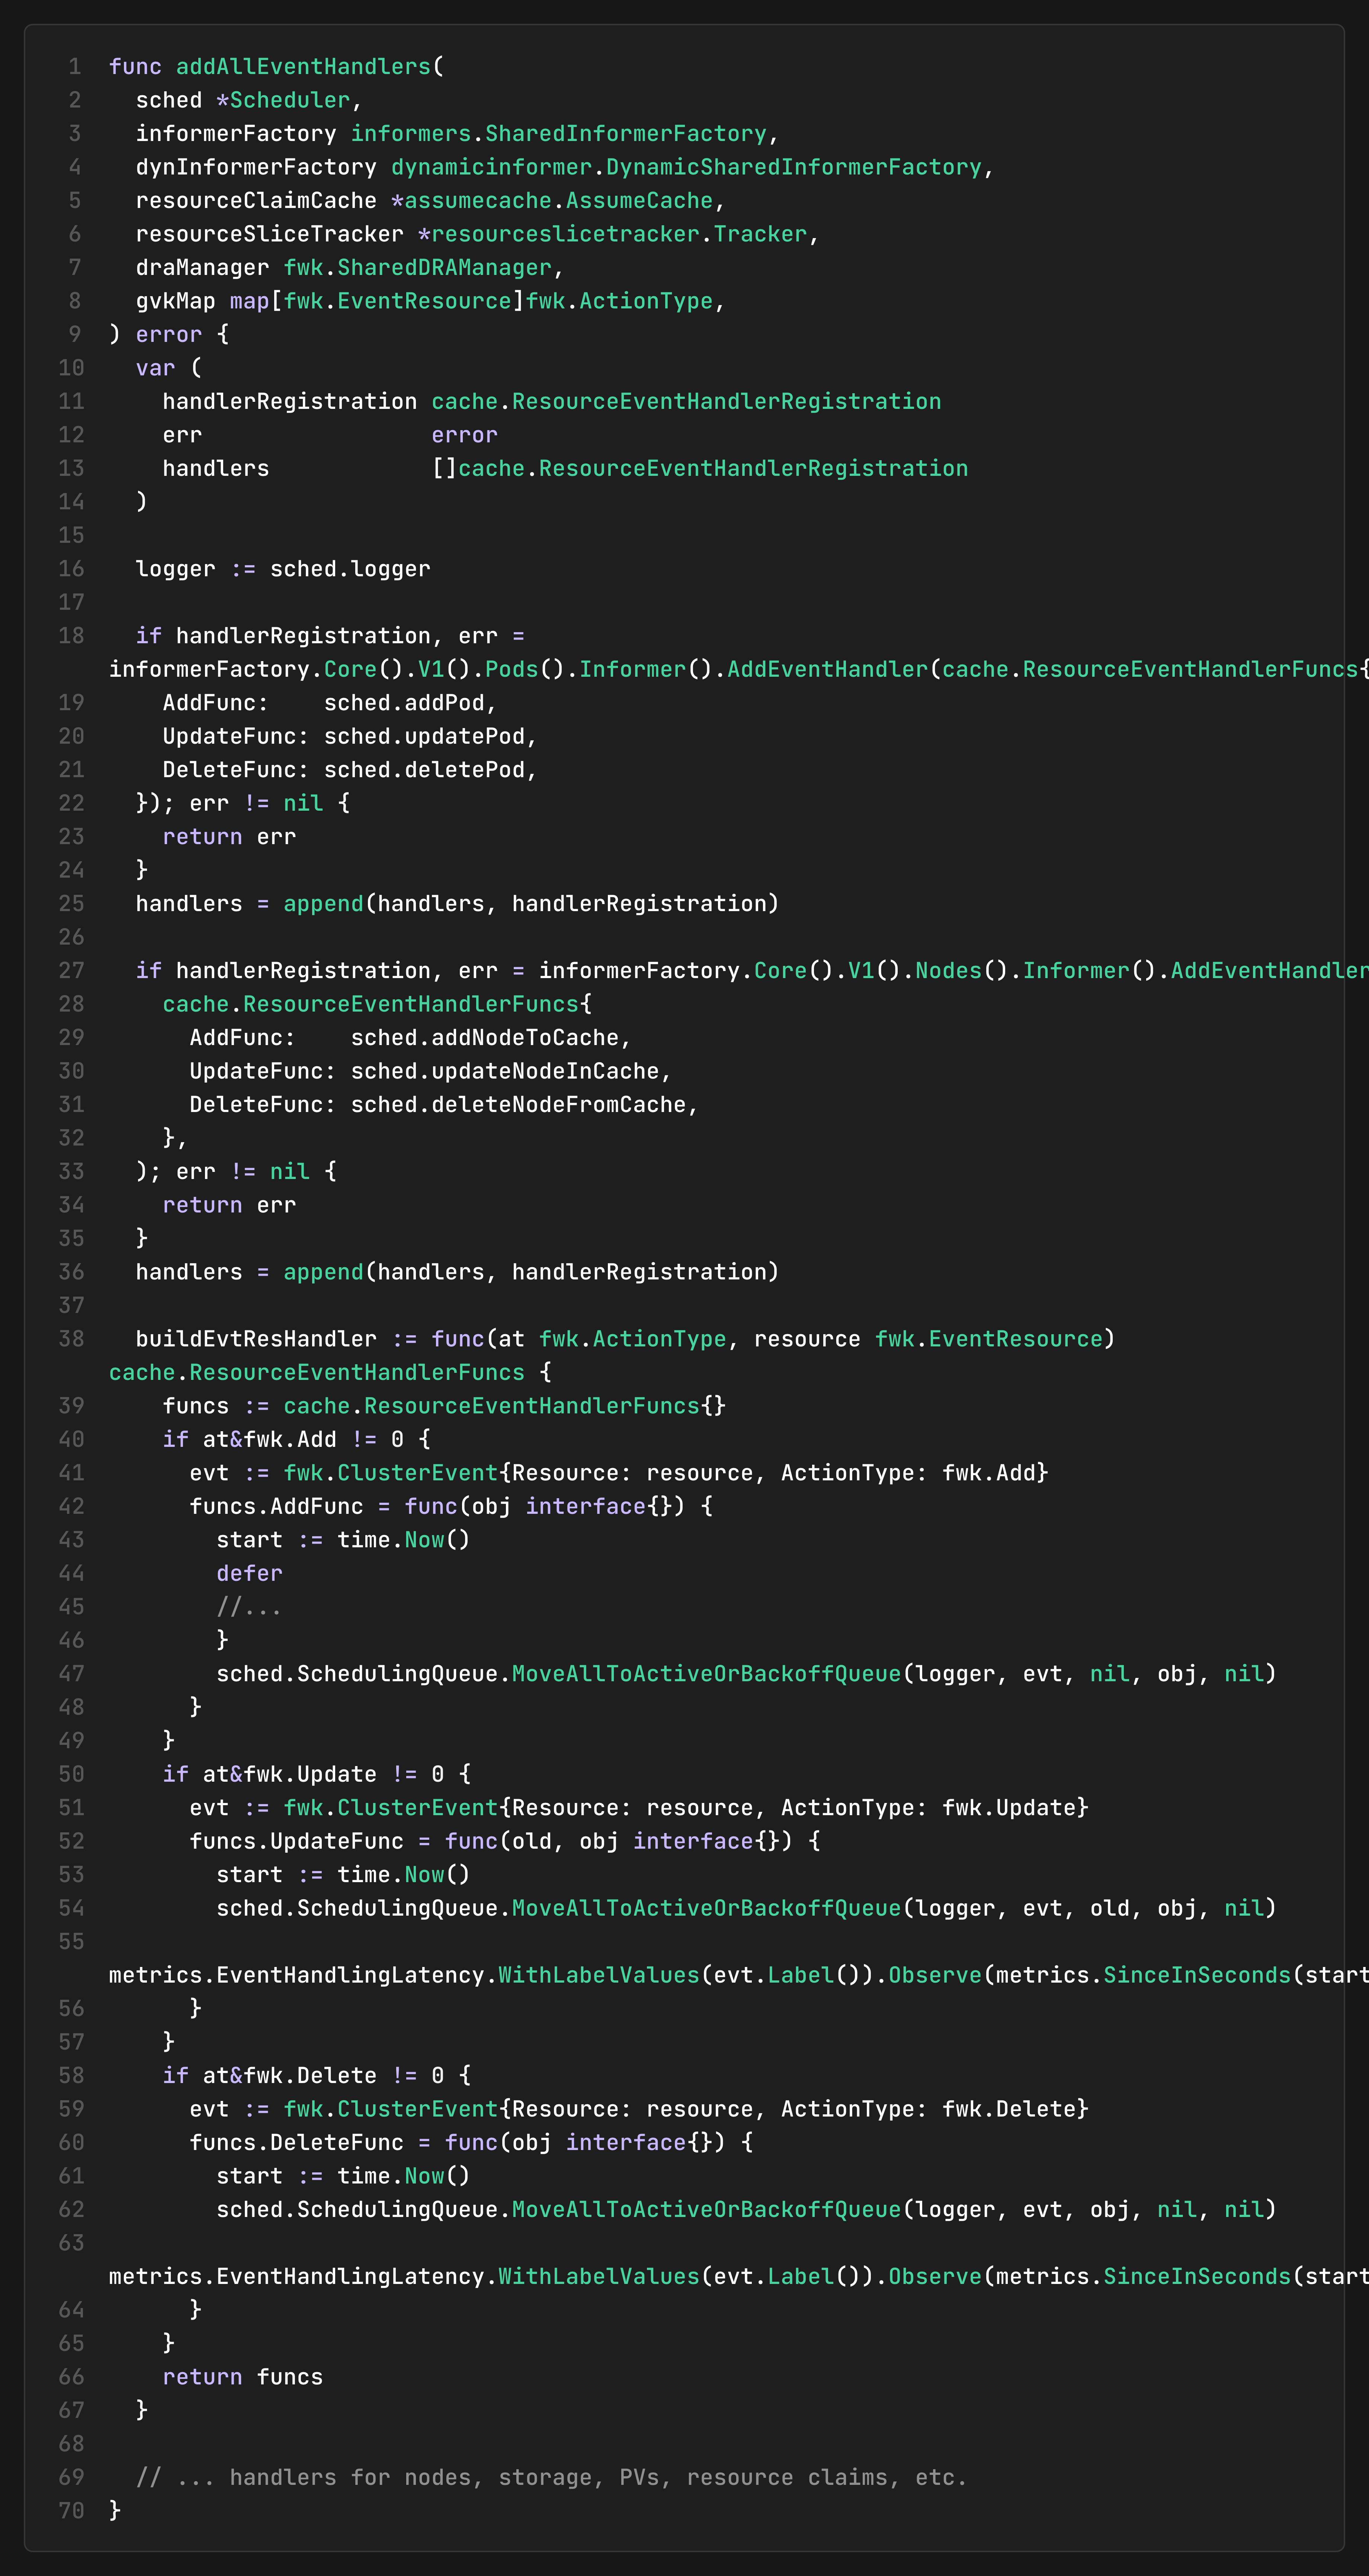
Task: Click the sched.addPod reference
Action: [x=409, y=703]
